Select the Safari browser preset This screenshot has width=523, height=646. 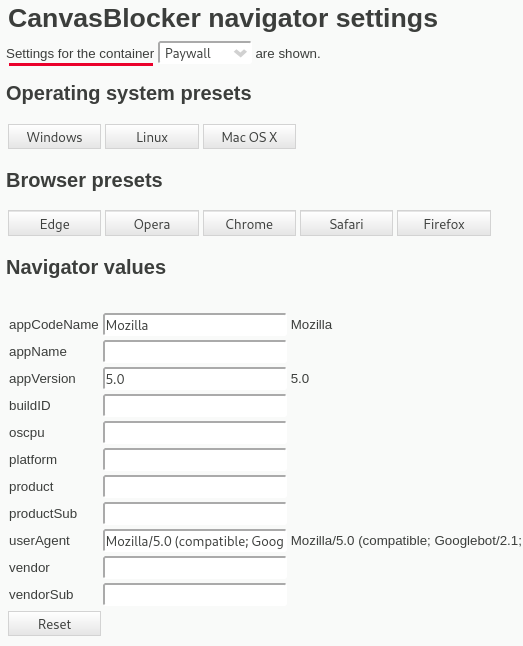click(346, 224)
